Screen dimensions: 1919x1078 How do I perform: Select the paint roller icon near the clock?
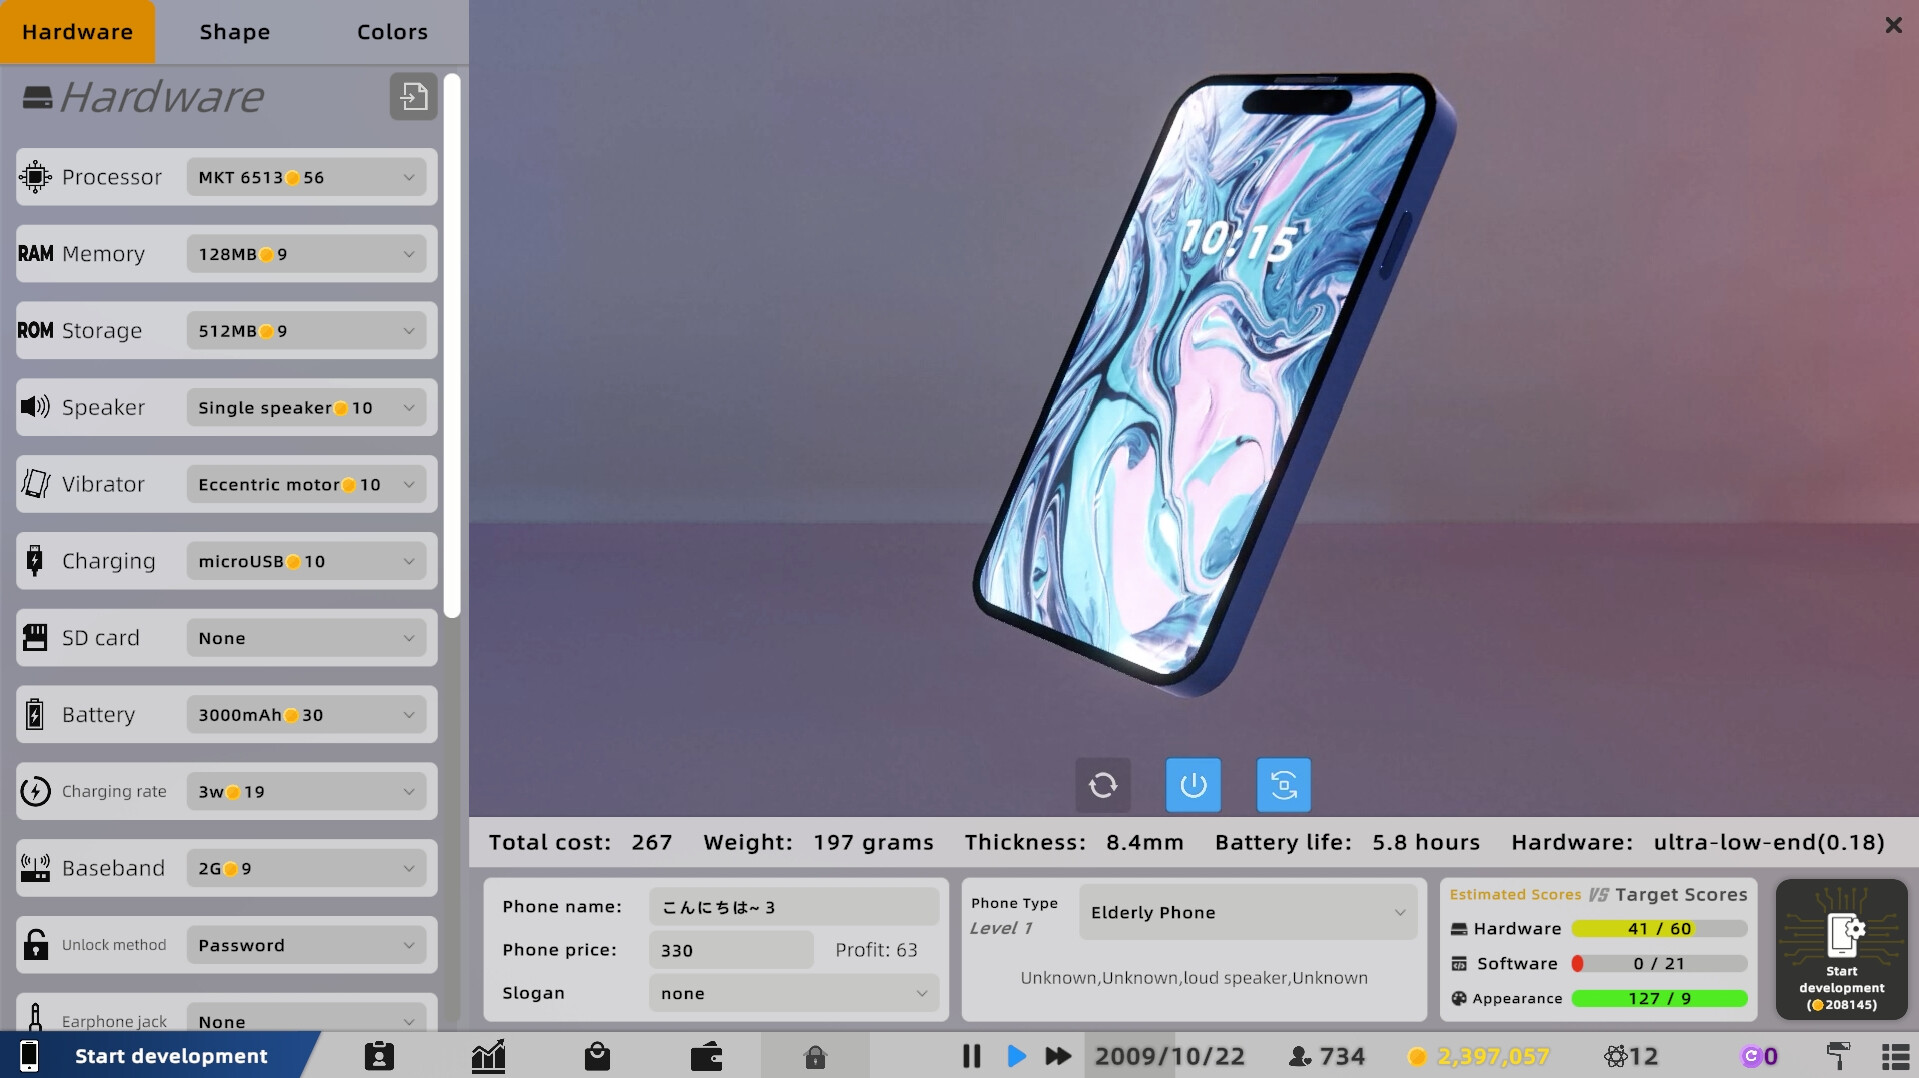point(1840,1055)
